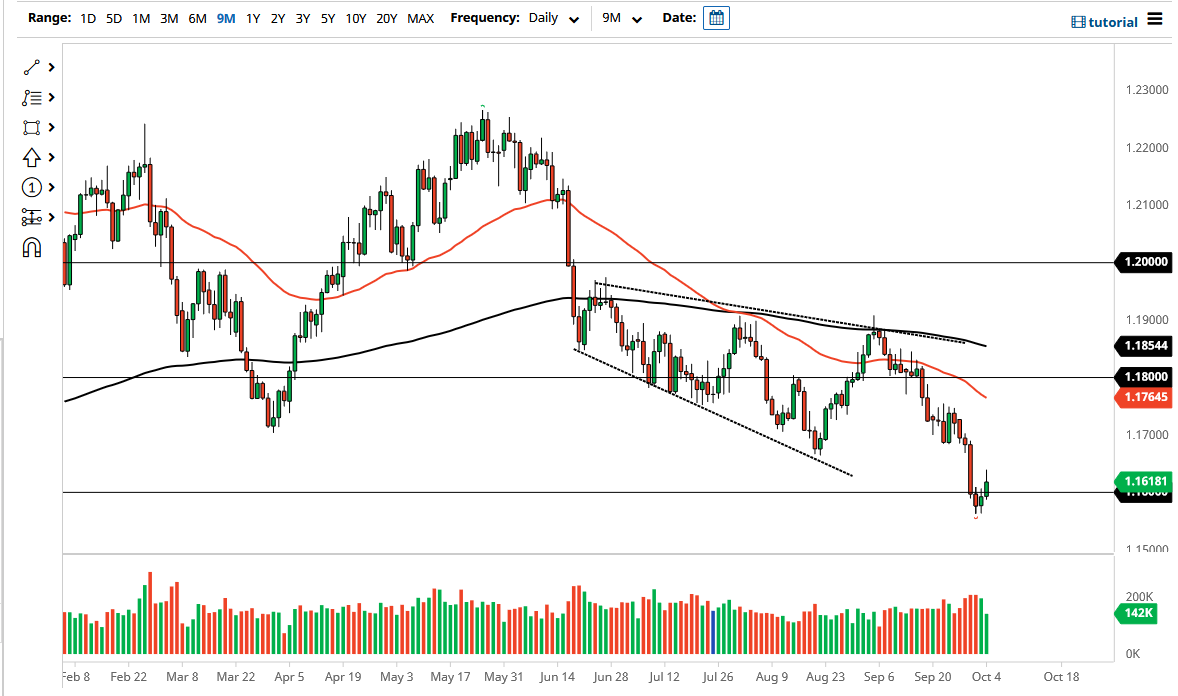Set range to 2Y
The height and width of the screenshot is (696, 1178).
coord(278,18)
